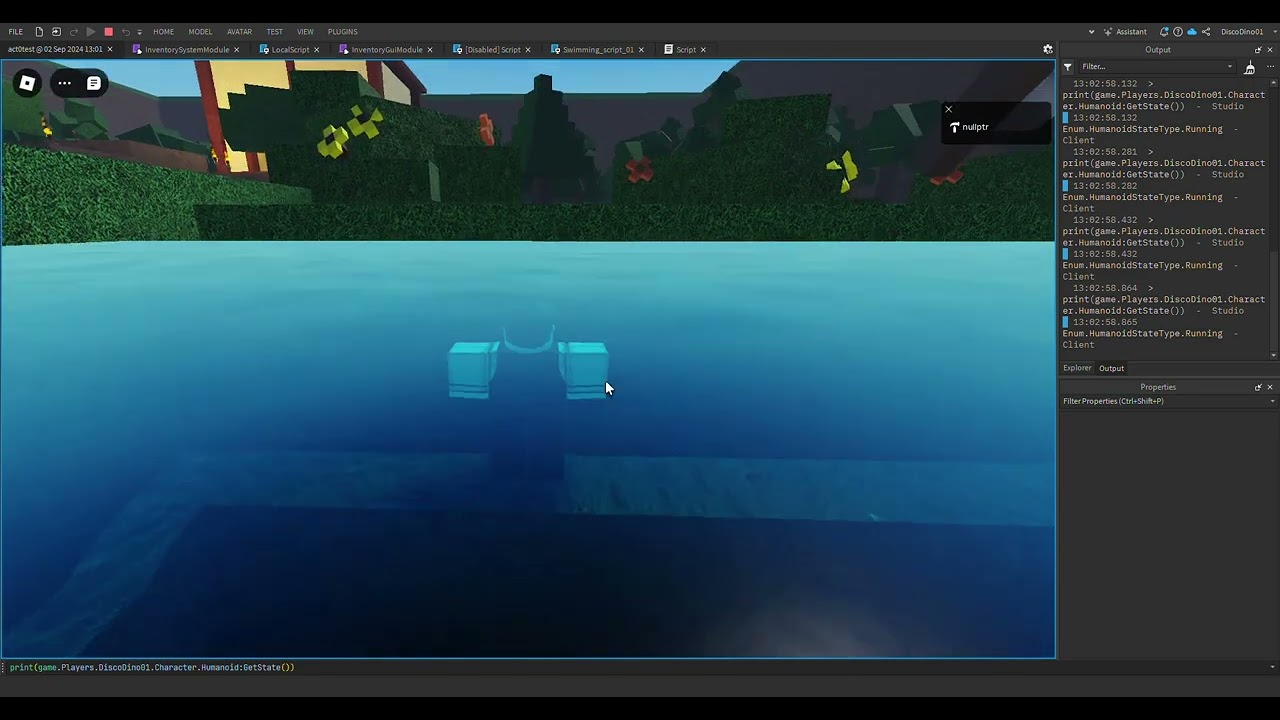
Task: Expand the Output filter dropdown arrow
Action: (1231, 67)
